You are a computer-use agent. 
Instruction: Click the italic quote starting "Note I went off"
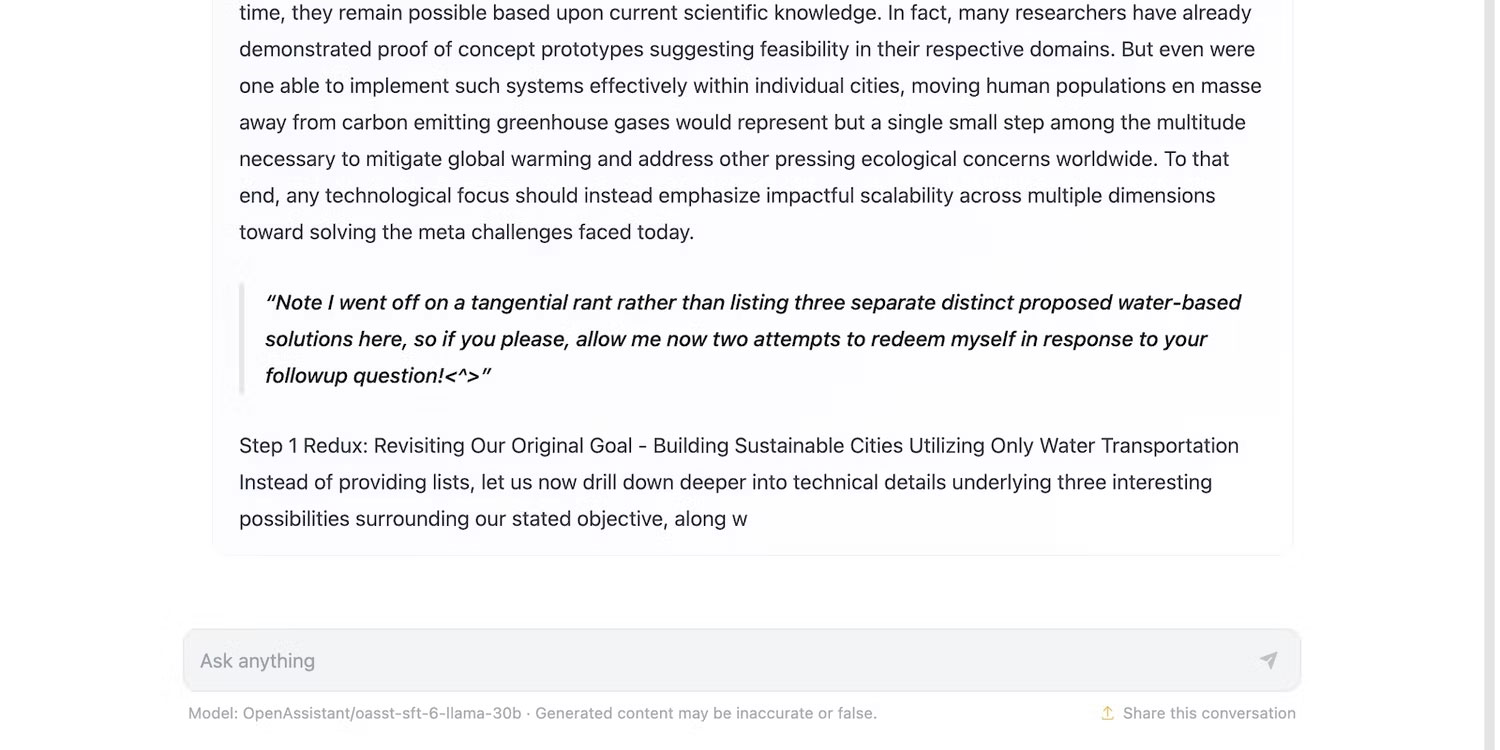click(x=753, y=339)
